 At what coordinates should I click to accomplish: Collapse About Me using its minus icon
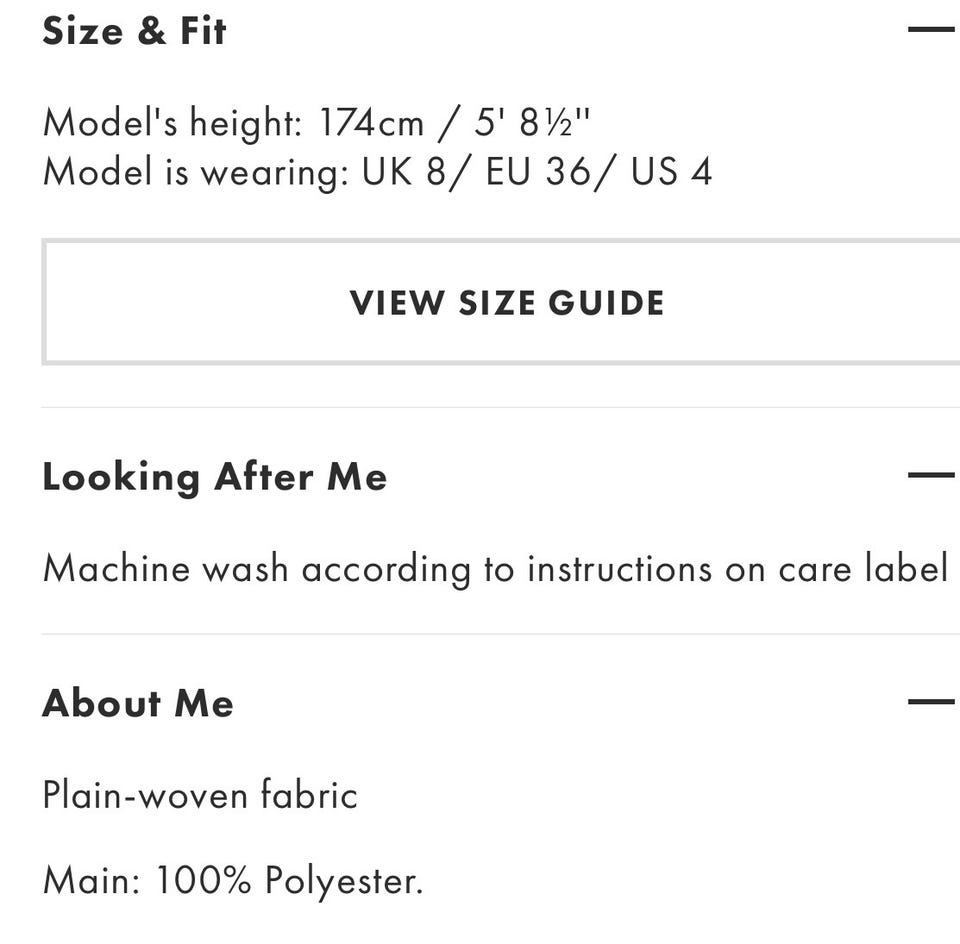tap(932, 702)
